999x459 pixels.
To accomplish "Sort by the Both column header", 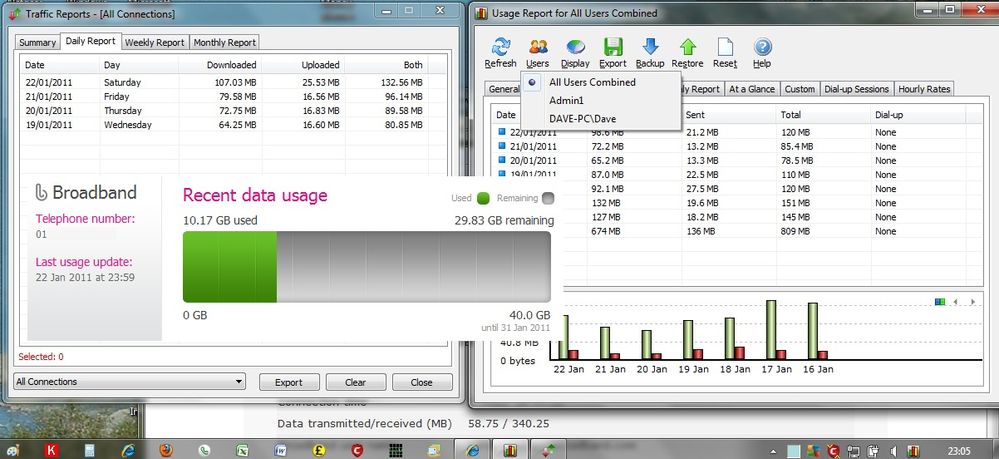I will click(387, 64).
